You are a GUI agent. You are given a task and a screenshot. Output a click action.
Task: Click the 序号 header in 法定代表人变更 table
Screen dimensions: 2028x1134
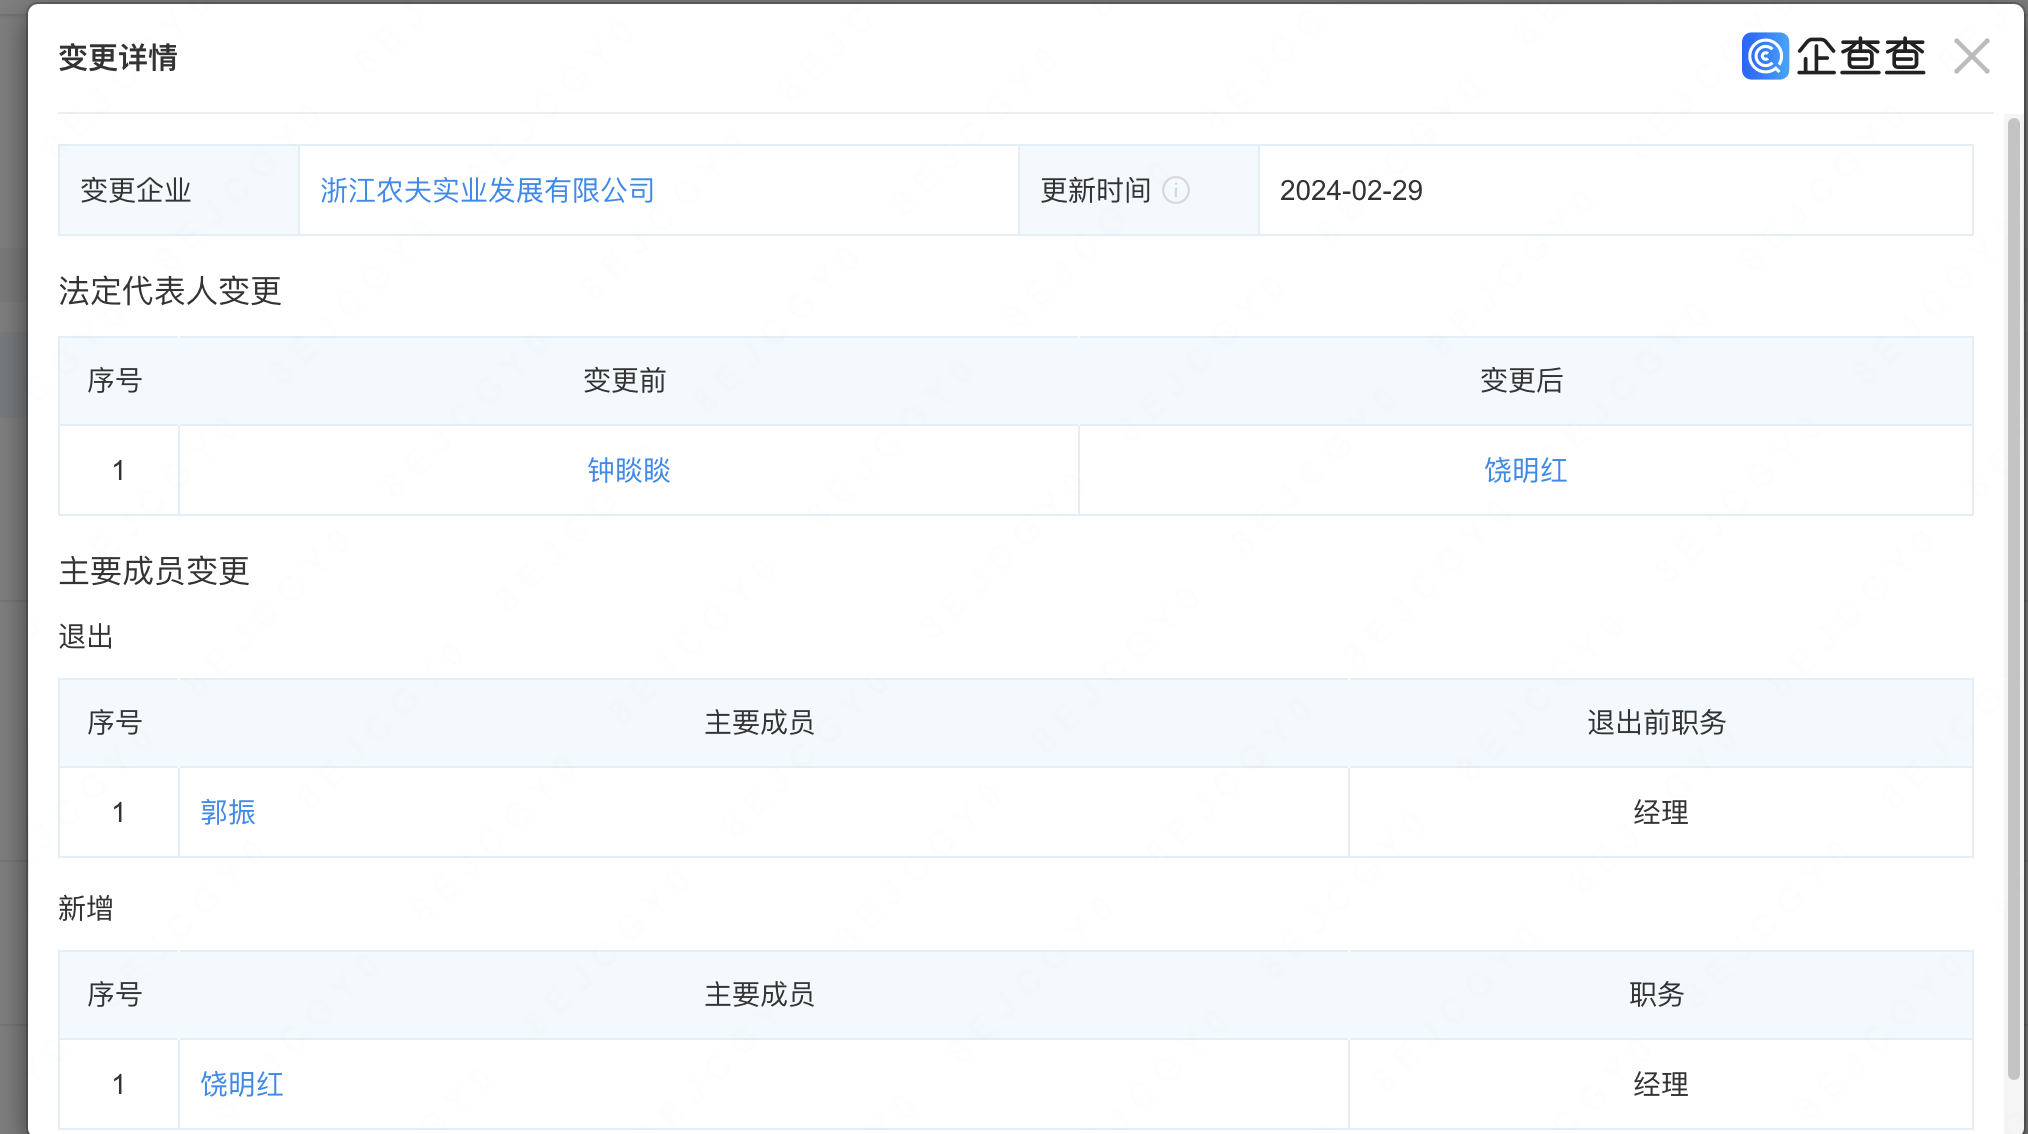pos(115,380)
